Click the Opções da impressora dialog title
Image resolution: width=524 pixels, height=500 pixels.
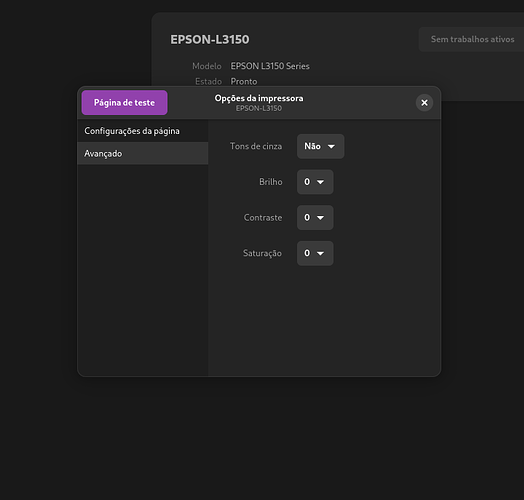click(259, 98)
